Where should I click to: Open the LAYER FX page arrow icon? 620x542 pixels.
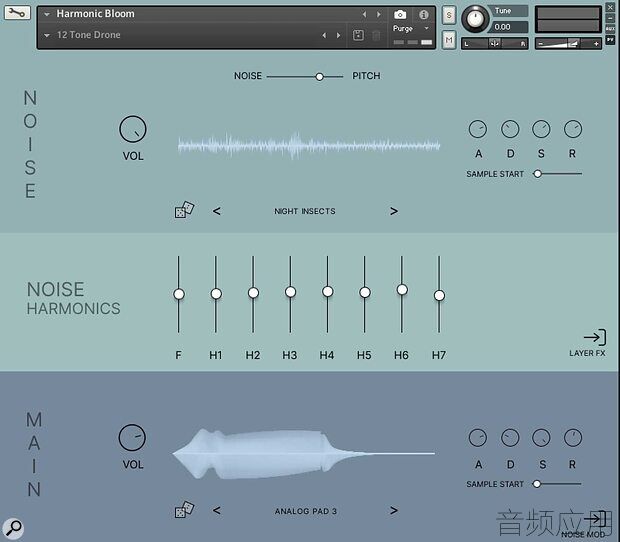tap(595, 337)
